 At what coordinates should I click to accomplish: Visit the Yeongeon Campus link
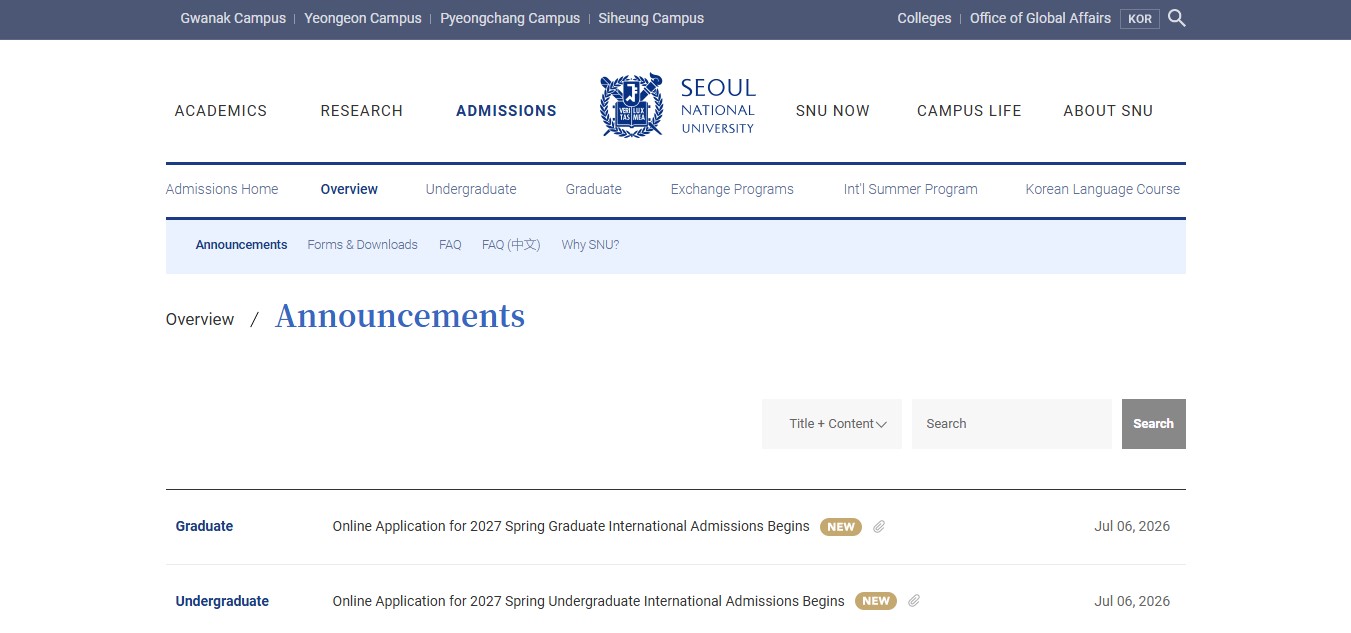tap(363, 18)
